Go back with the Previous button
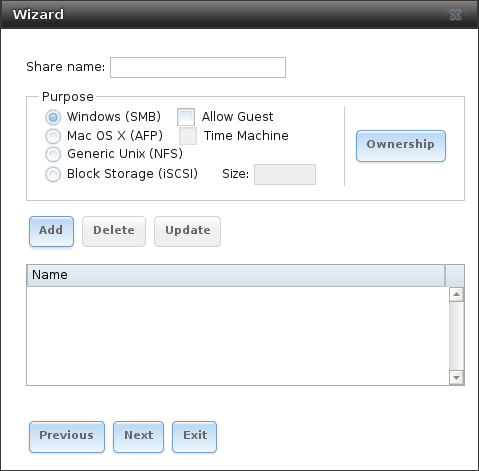The image size is (479, 471). point(67,437)
